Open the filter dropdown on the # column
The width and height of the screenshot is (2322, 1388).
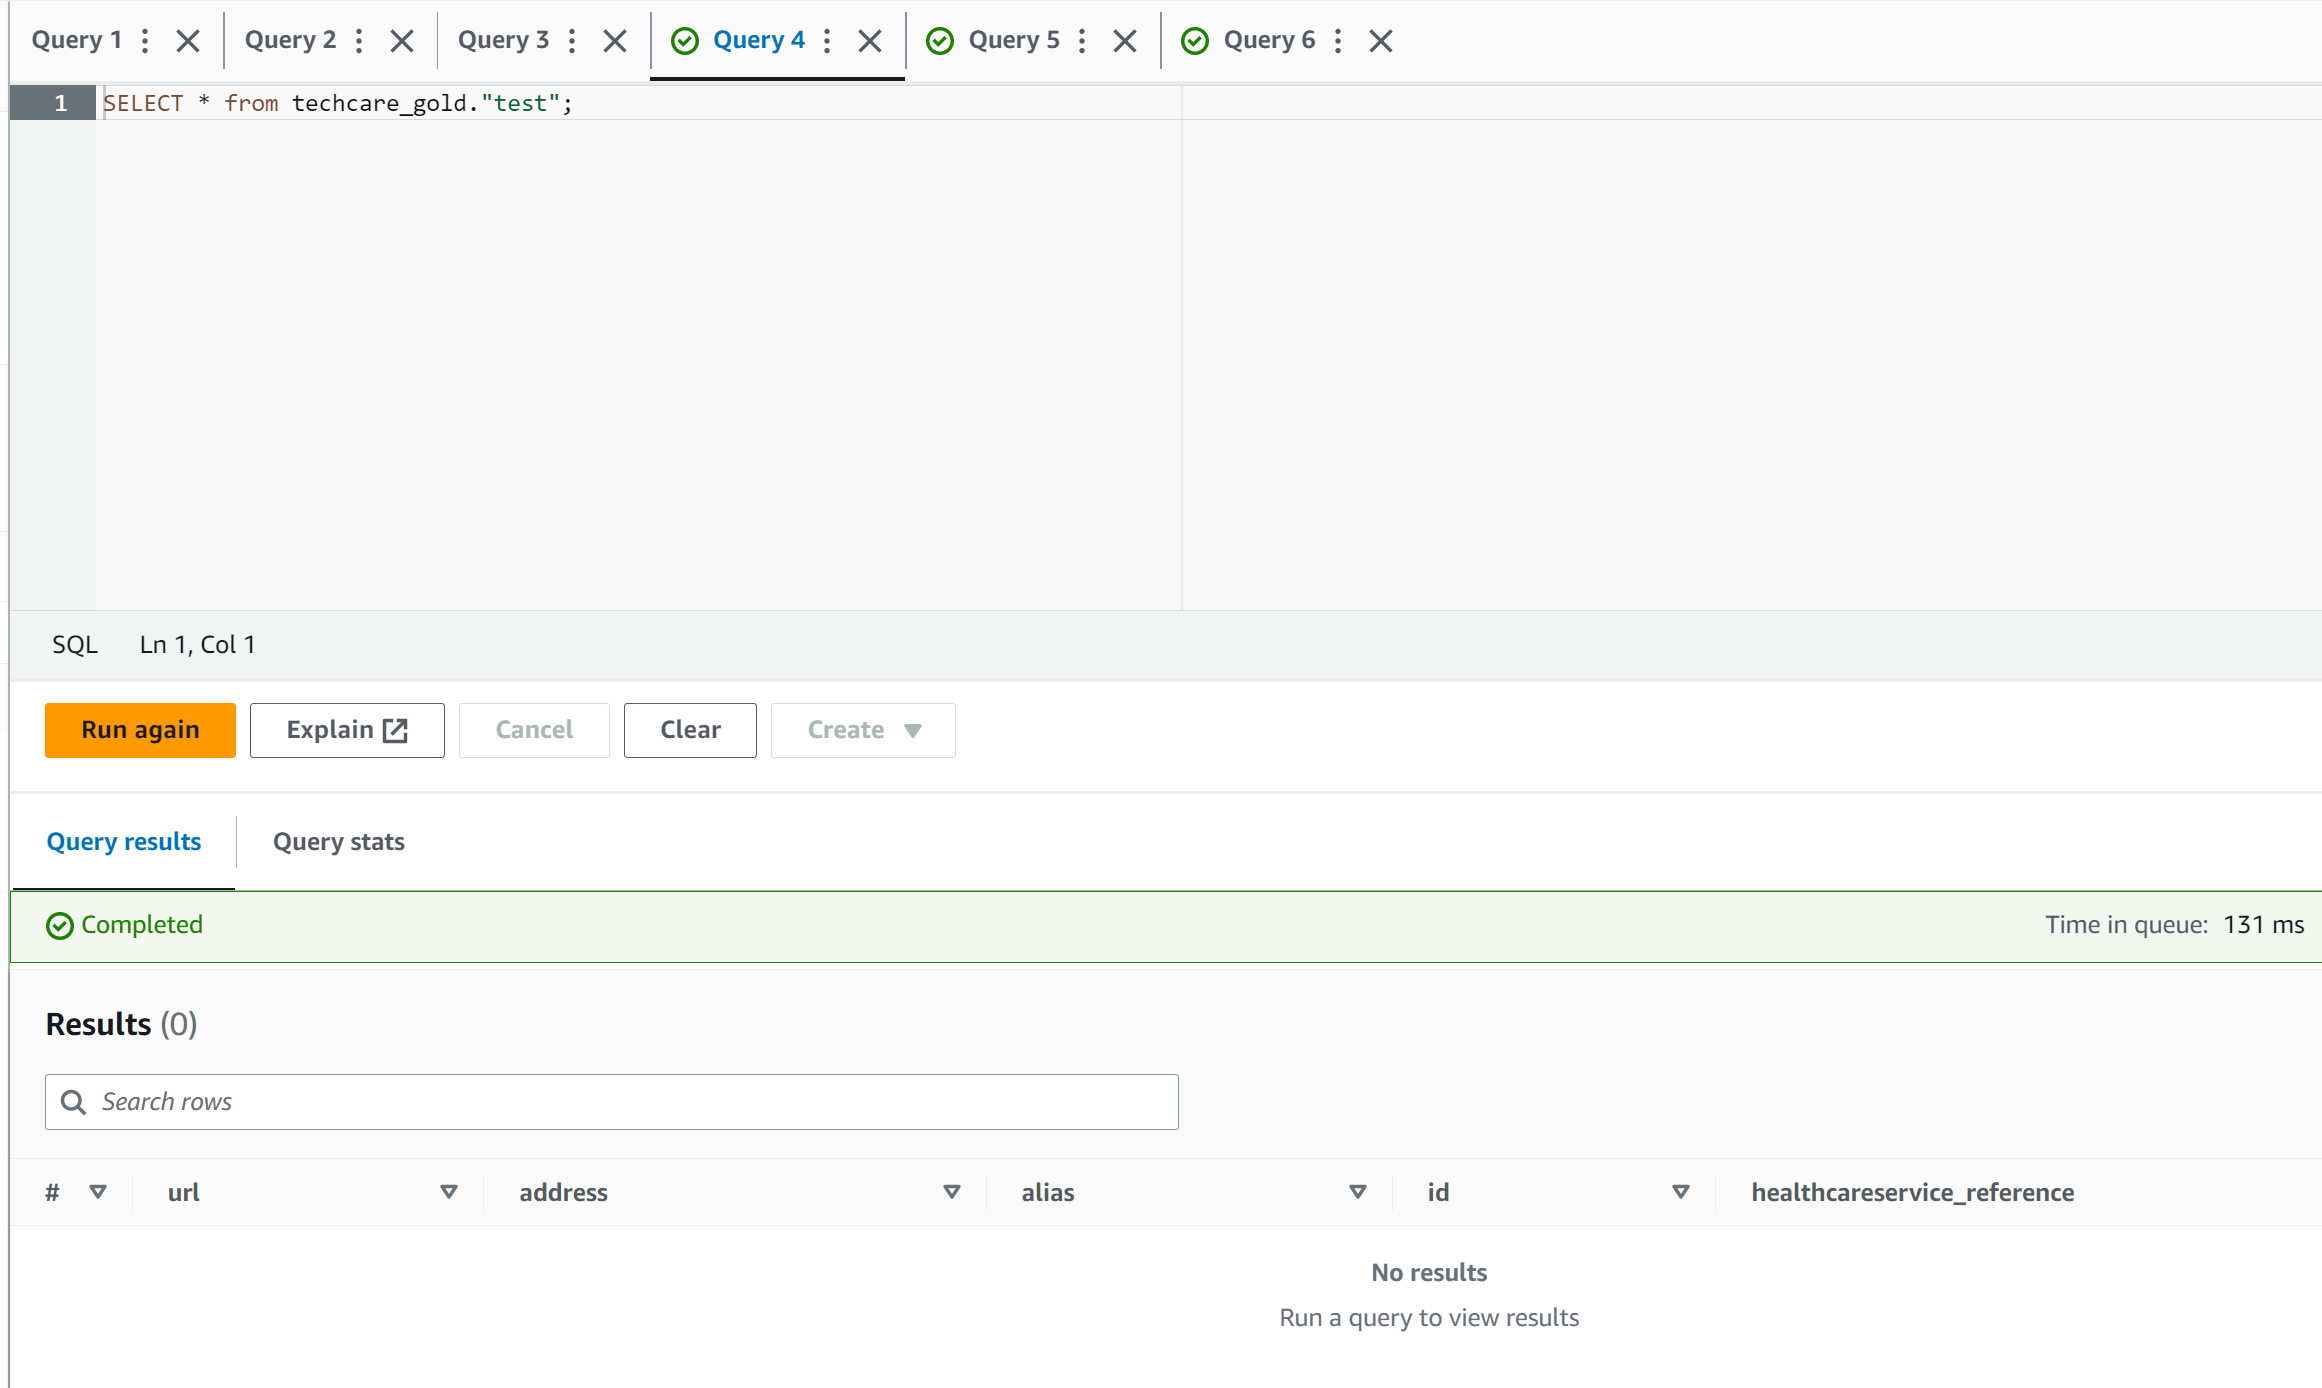(98, 1192)
